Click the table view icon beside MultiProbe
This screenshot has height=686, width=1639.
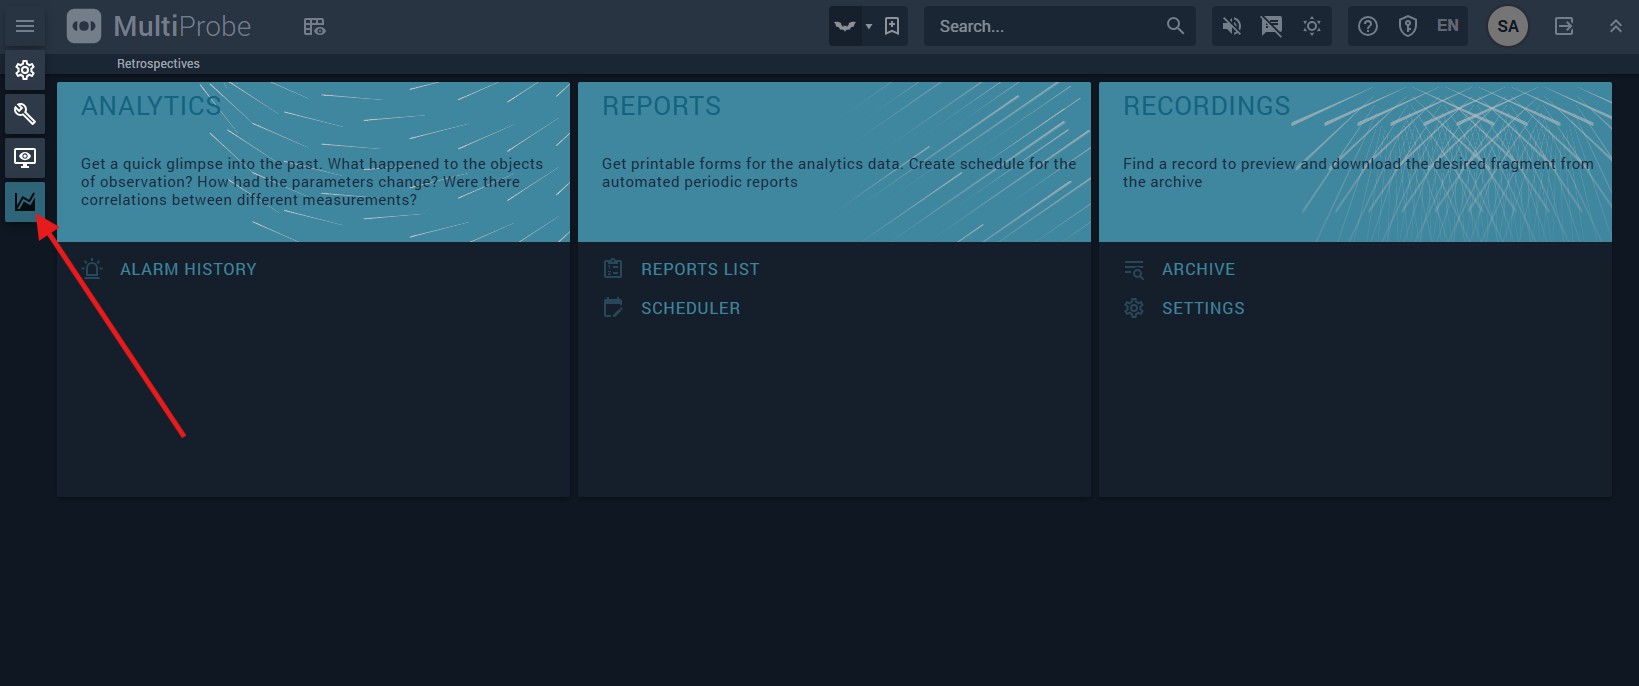(314, 27)
